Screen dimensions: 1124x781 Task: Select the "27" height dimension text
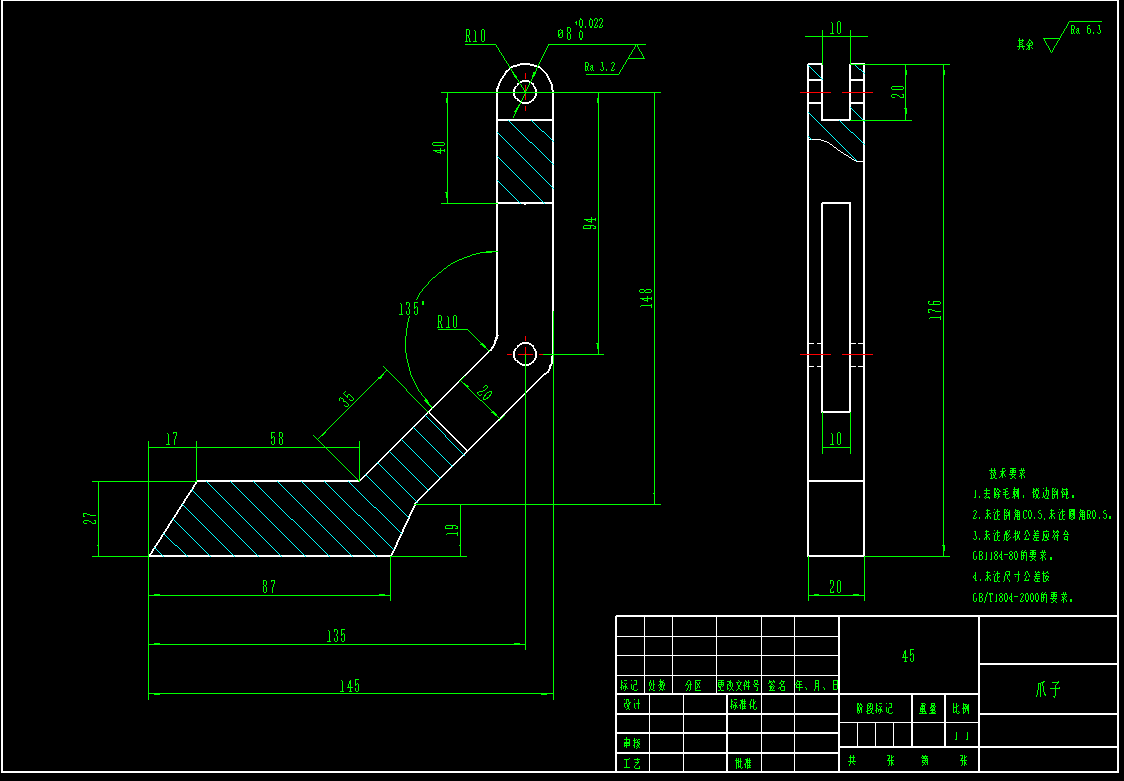click(x=90, y=519)
